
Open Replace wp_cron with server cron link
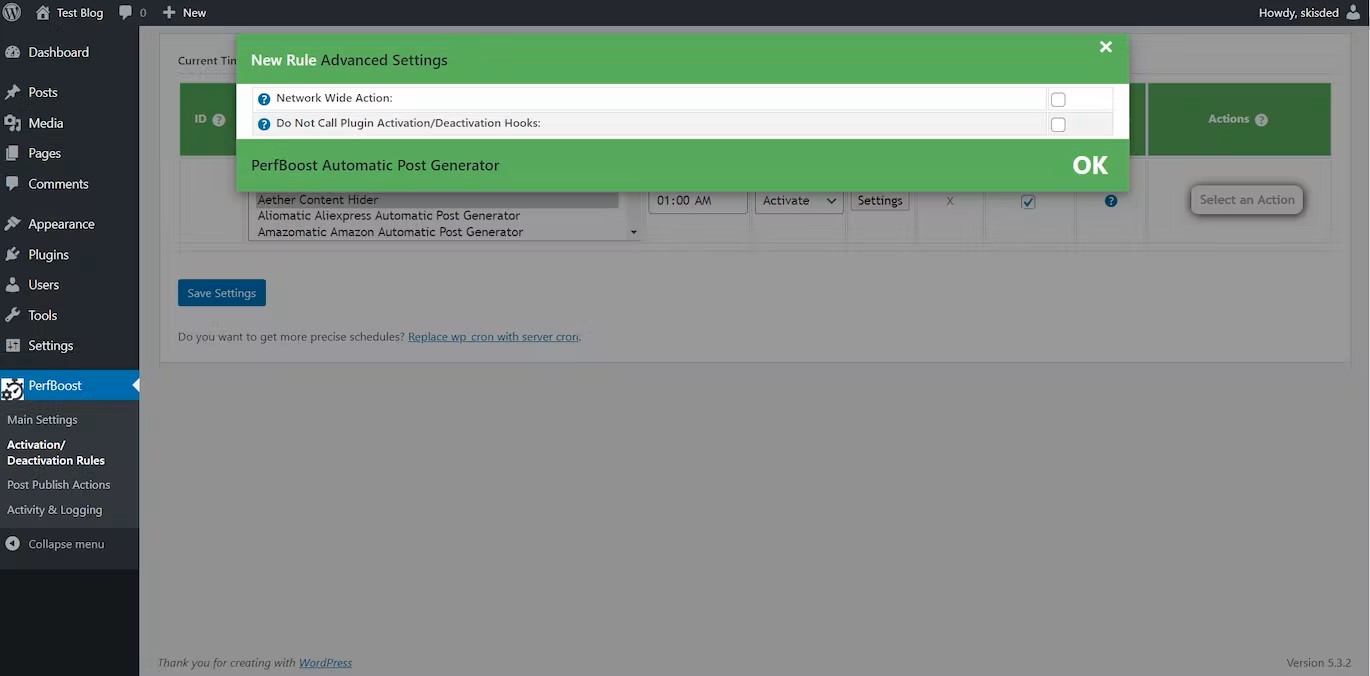pos(493,337)
